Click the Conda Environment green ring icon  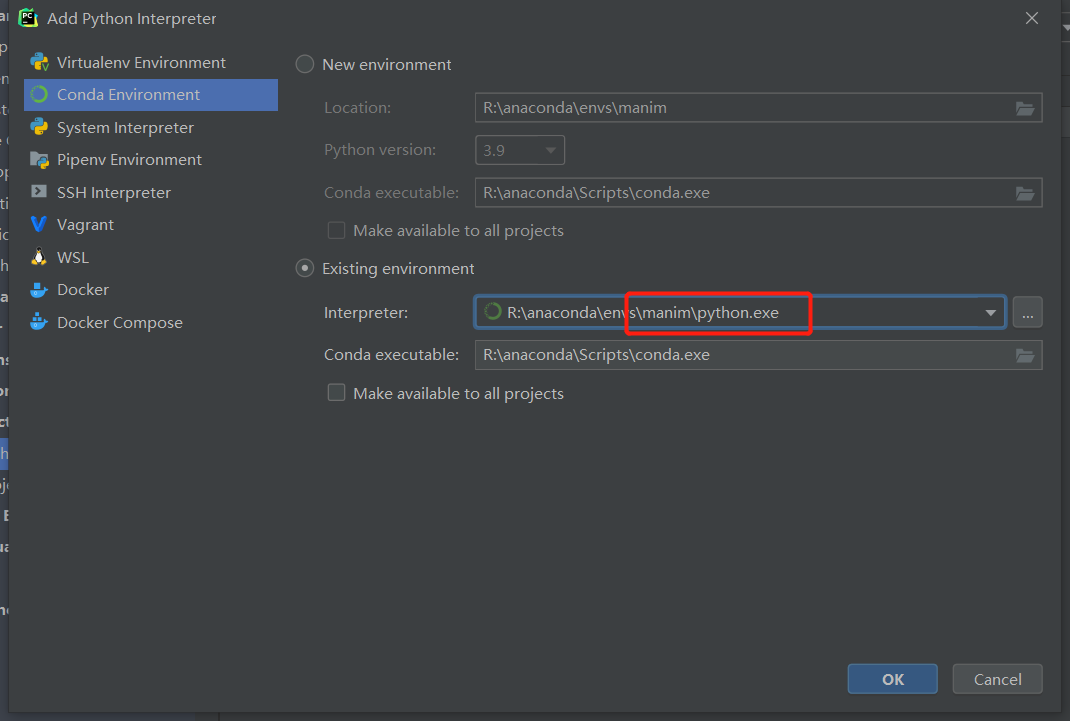coord(39,94)
